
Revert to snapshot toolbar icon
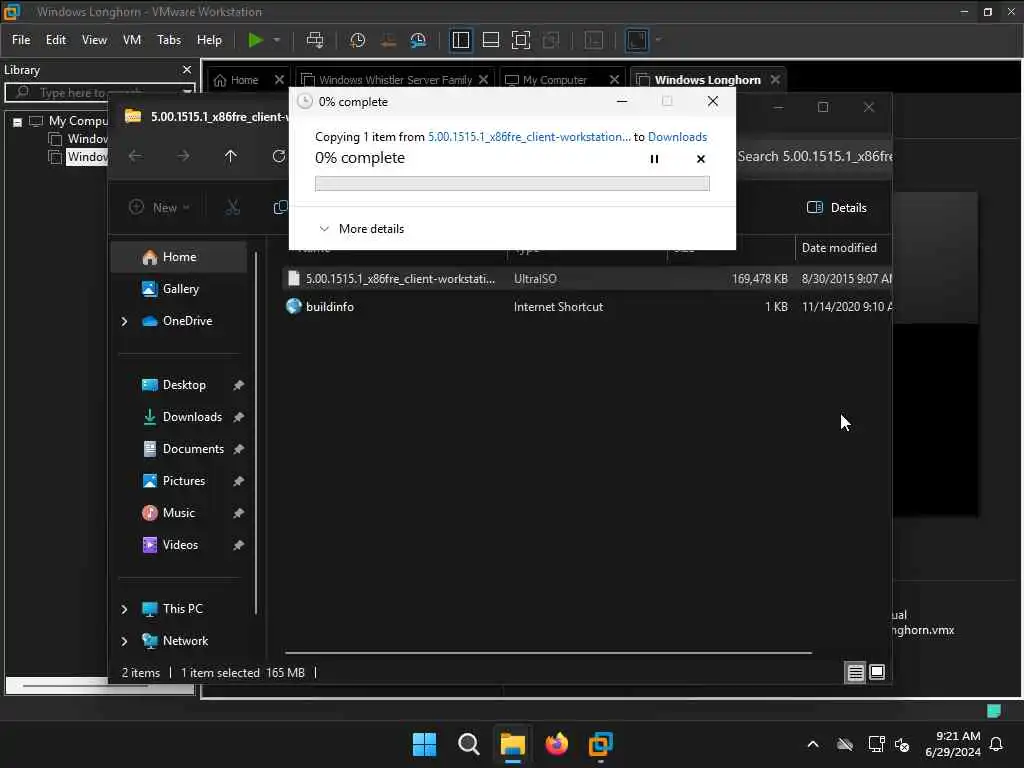[388, 40]
